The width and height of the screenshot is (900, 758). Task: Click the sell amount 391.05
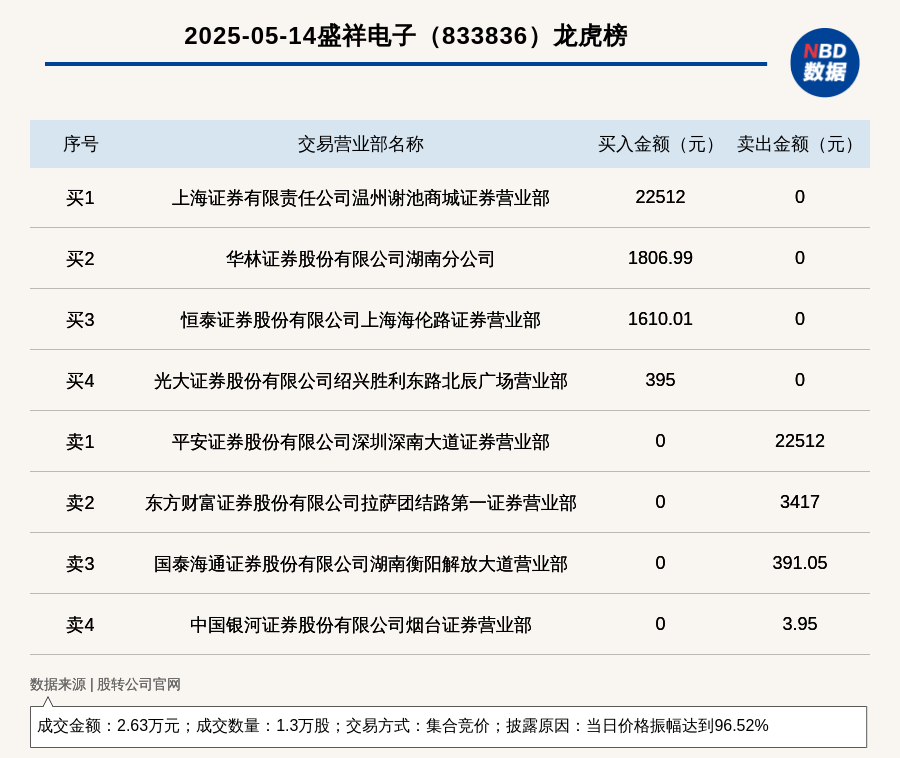coord(800,563)
